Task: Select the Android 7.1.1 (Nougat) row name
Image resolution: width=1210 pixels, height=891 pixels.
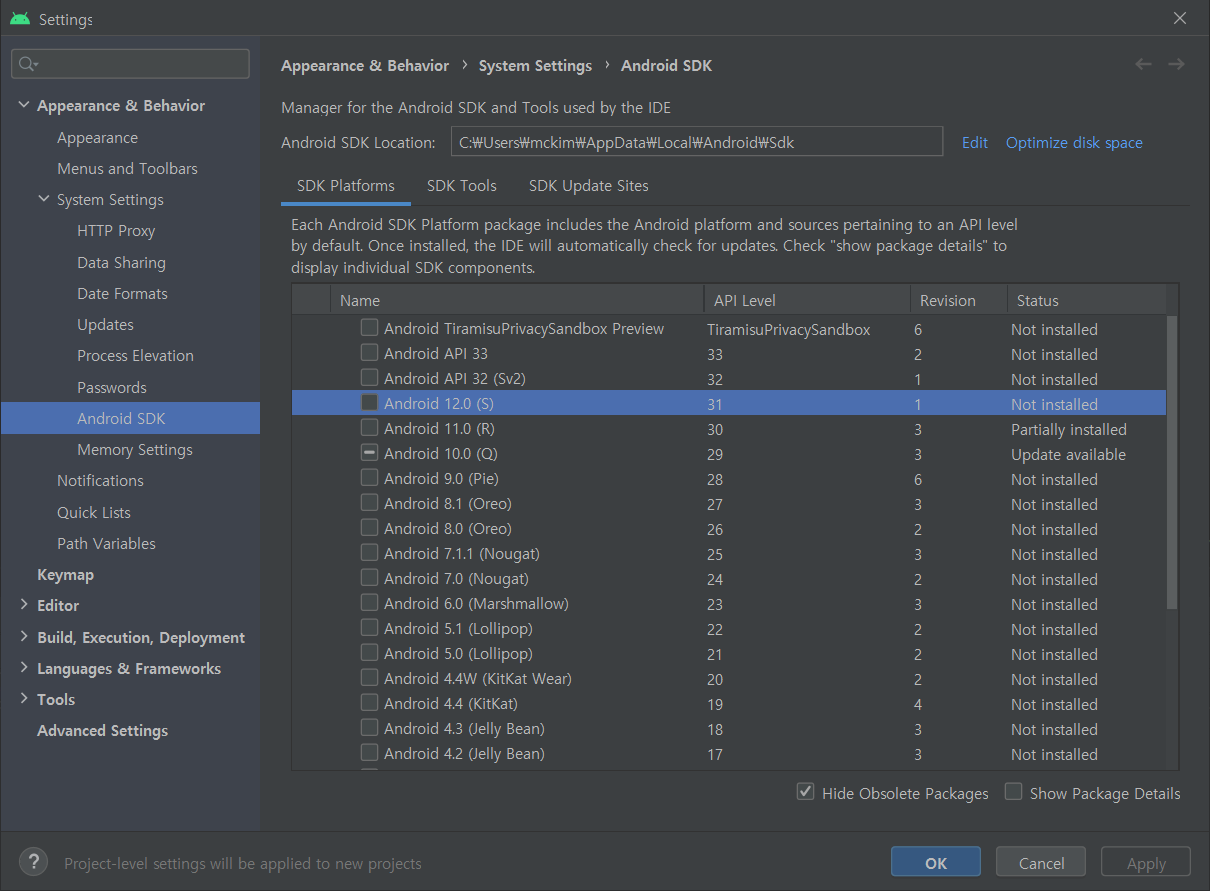Action: (461, 553)
